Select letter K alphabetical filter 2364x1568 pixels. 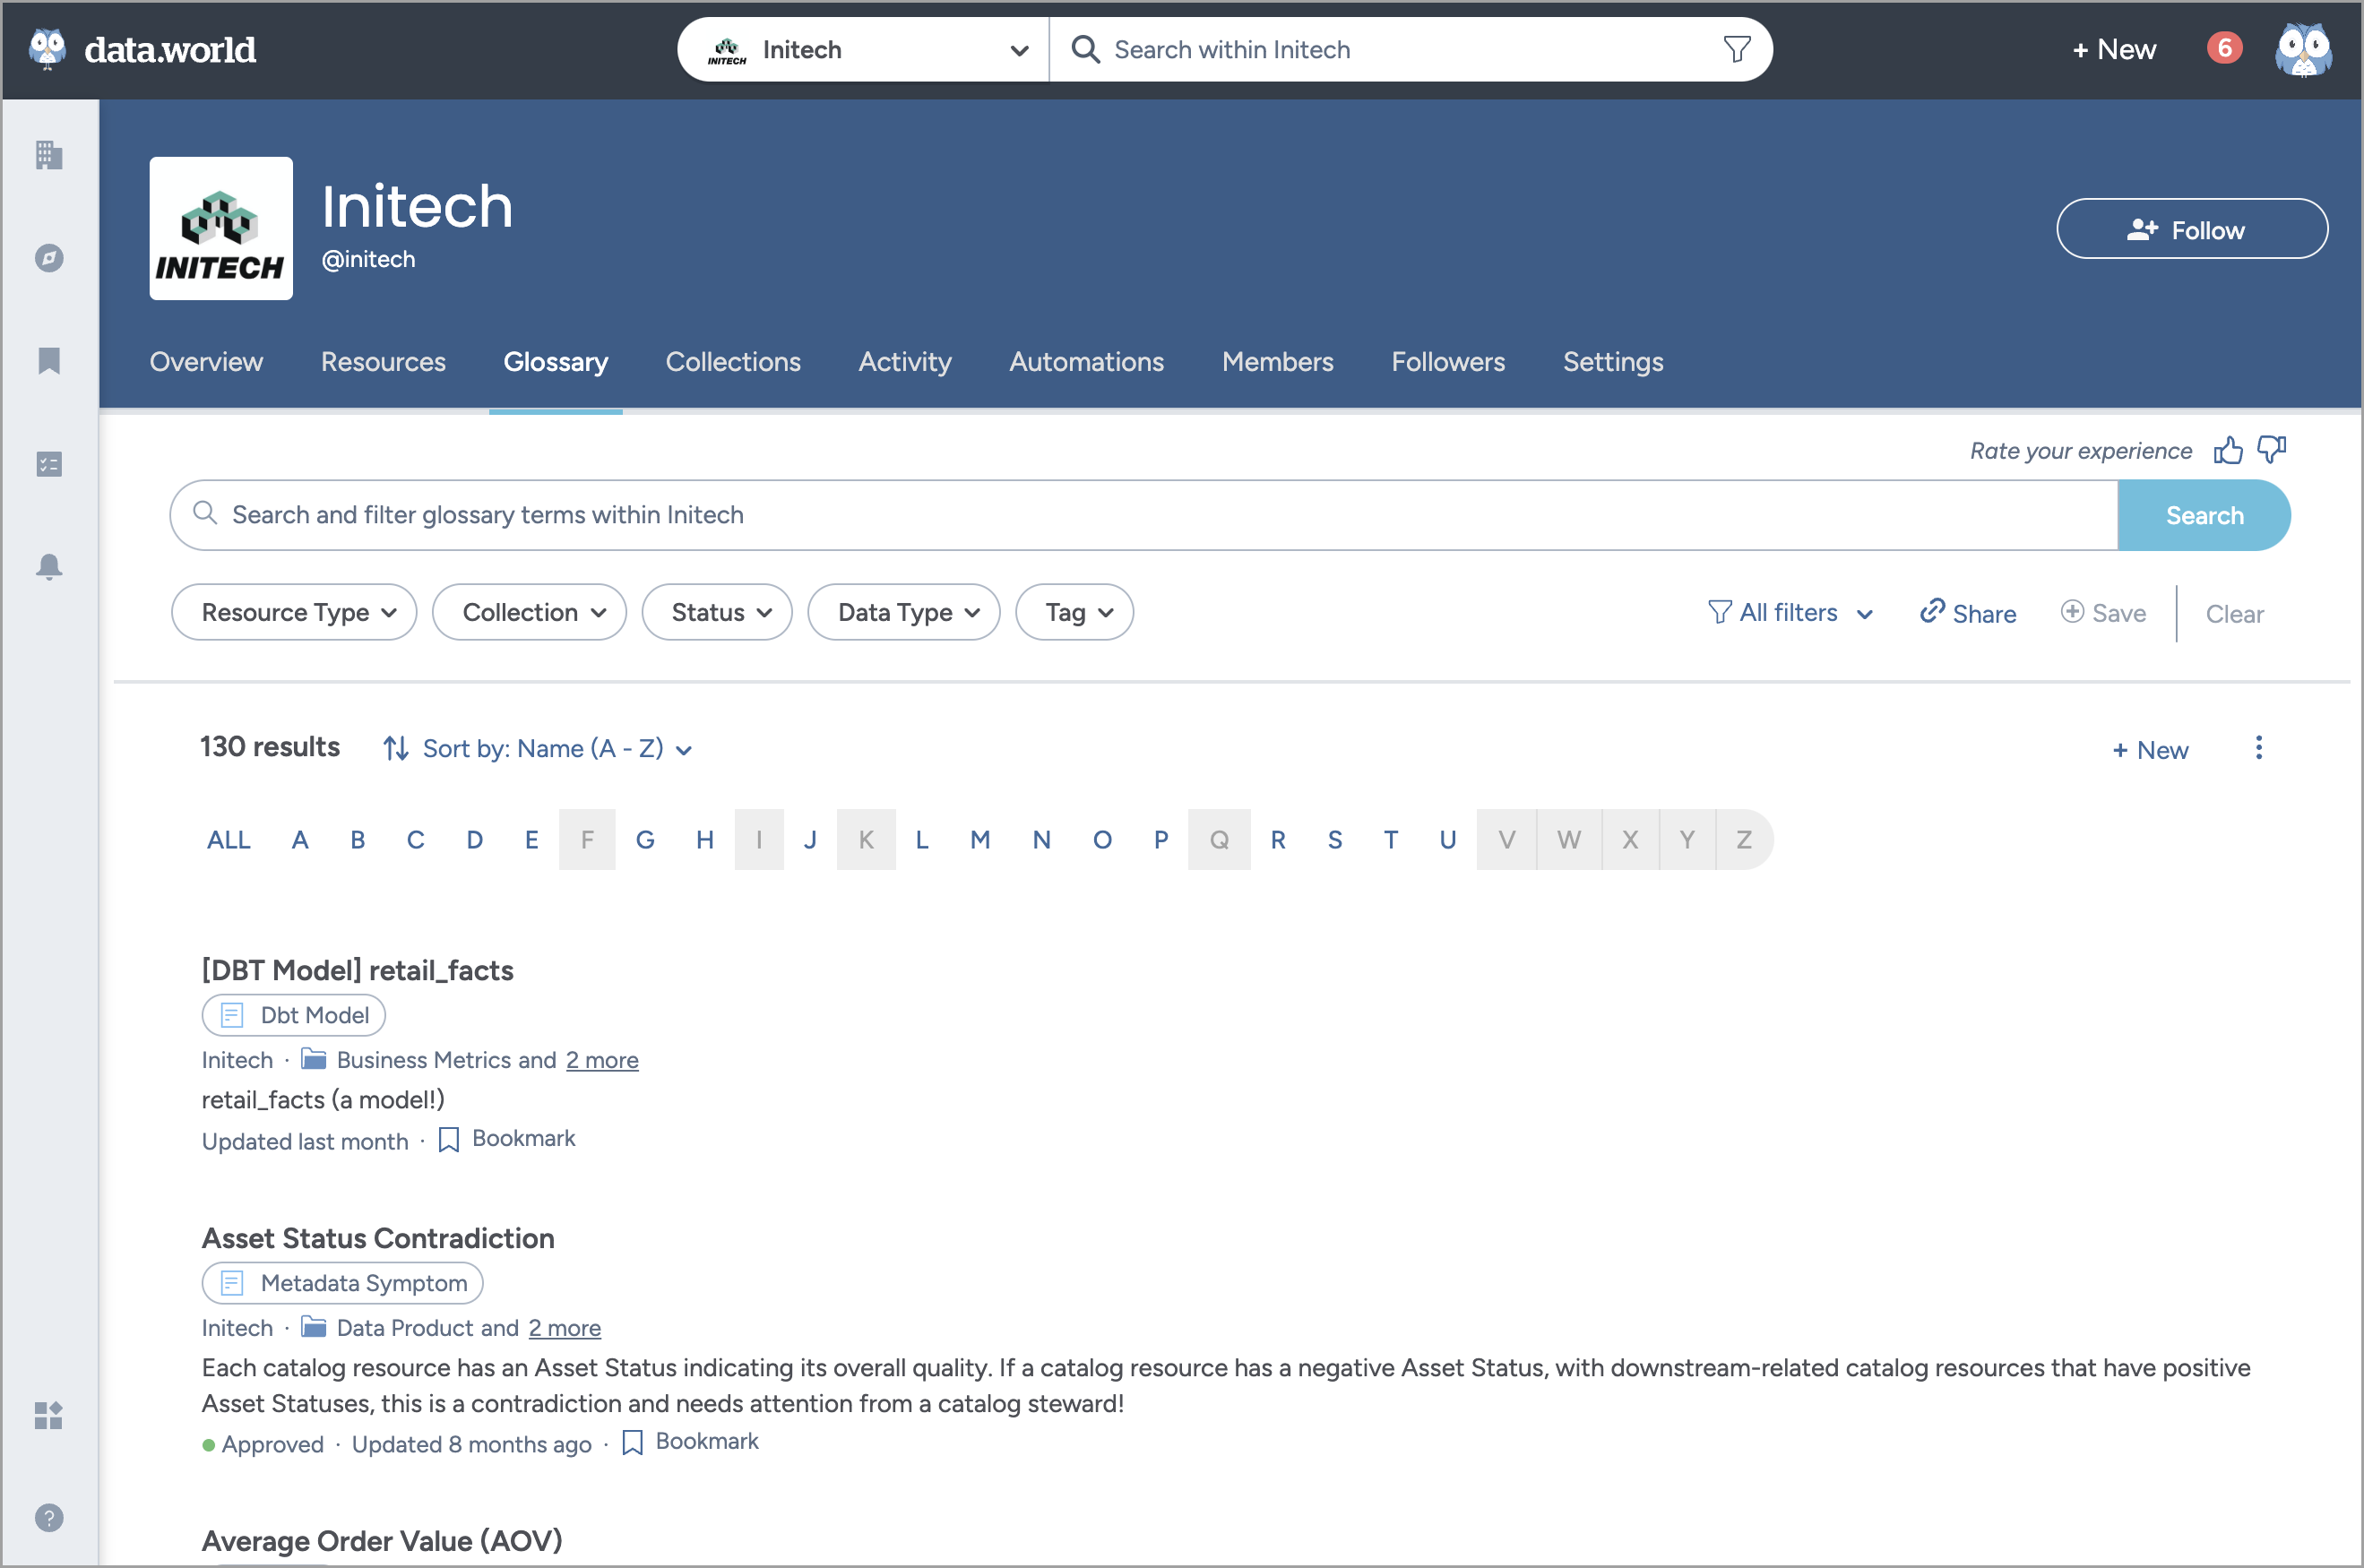point(867,839)
